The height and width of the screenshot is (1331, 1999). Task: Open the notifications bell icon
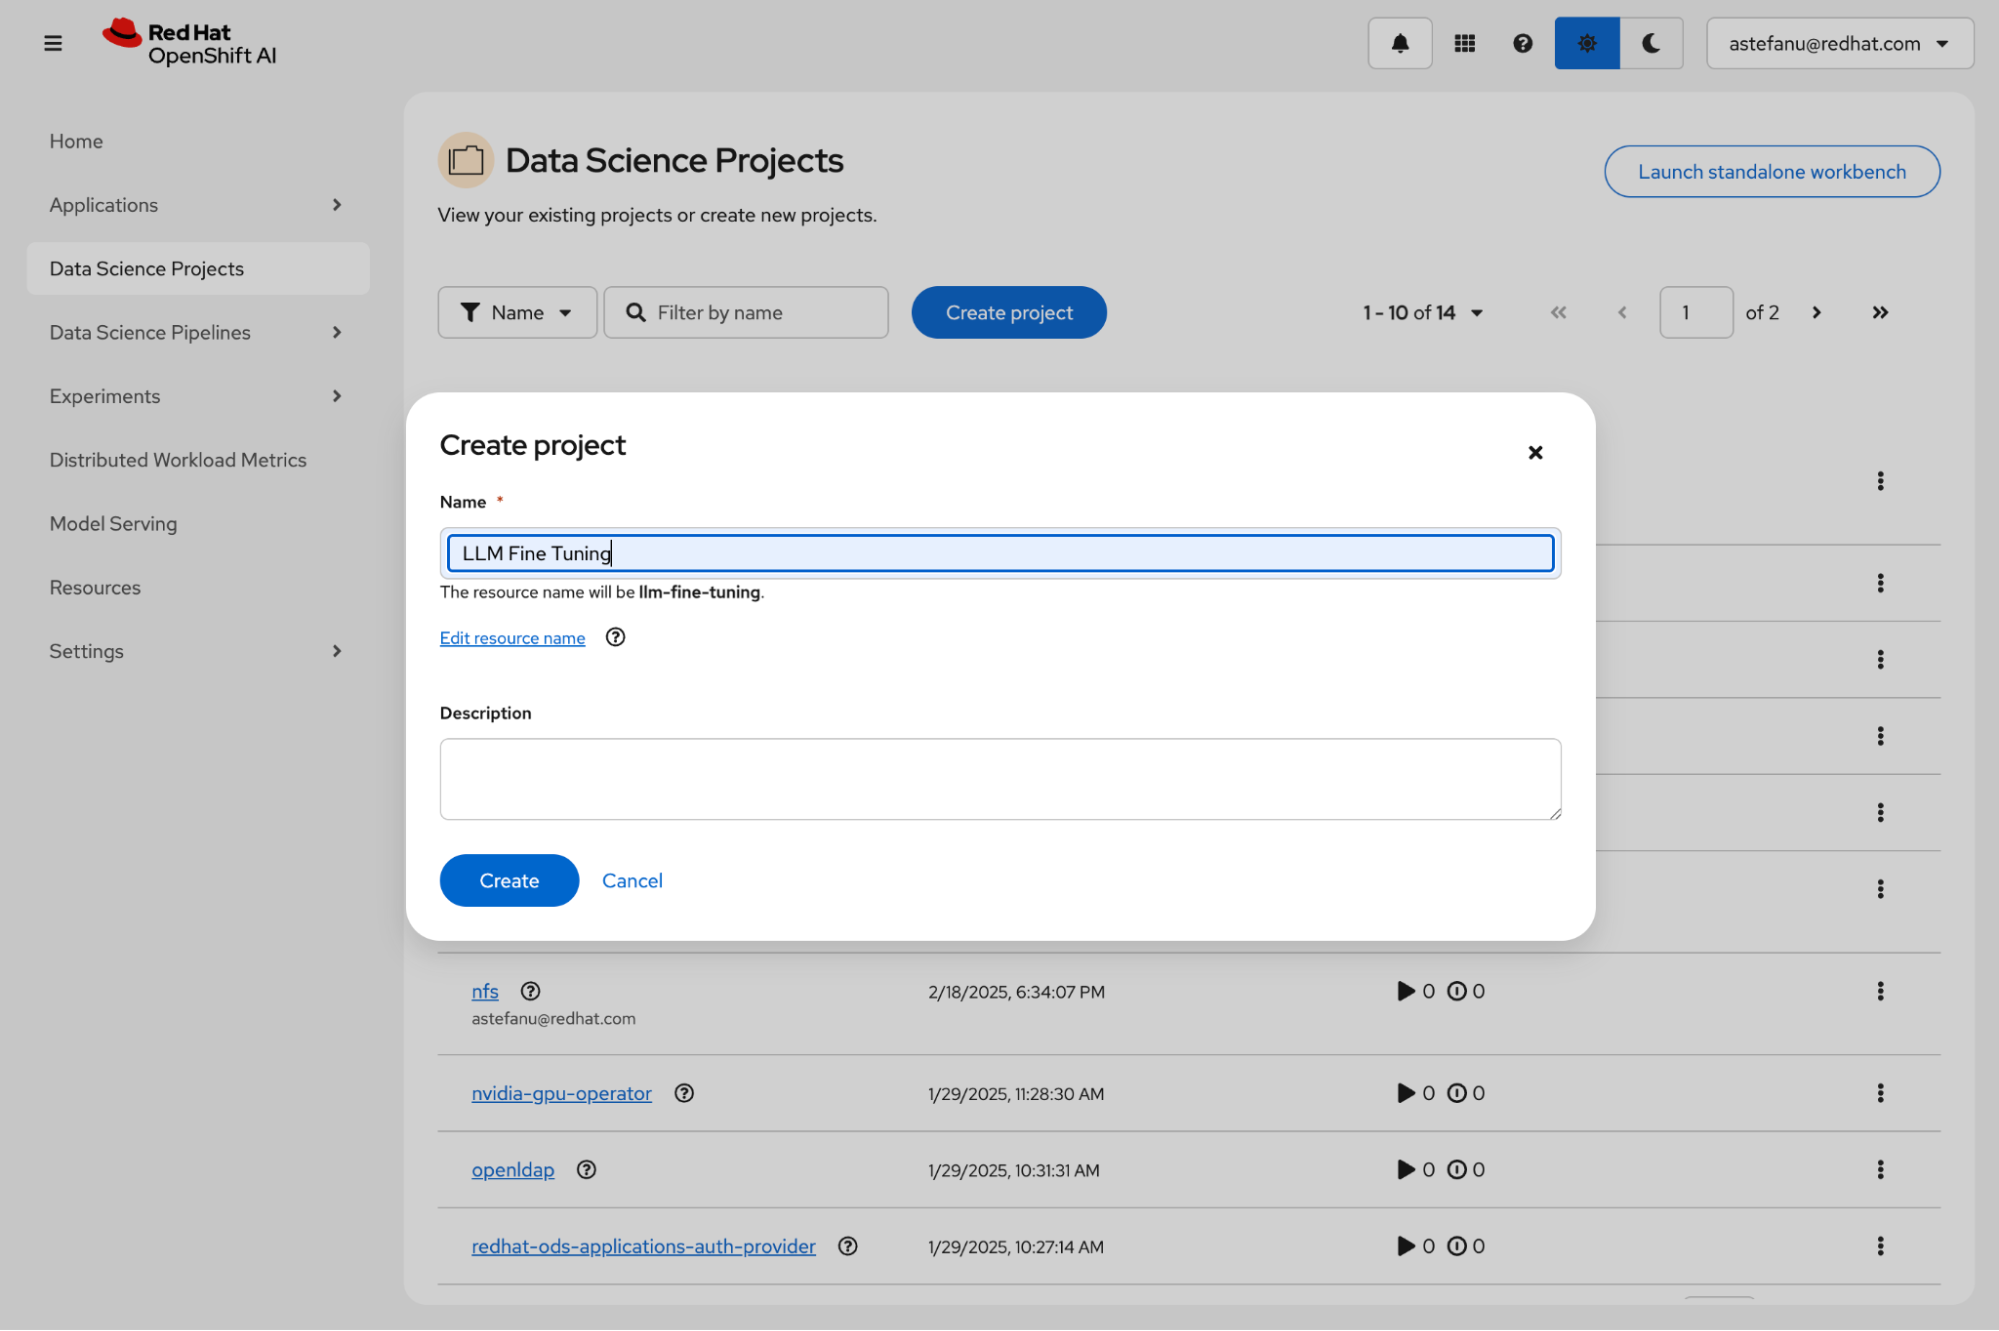[1399, 43]
